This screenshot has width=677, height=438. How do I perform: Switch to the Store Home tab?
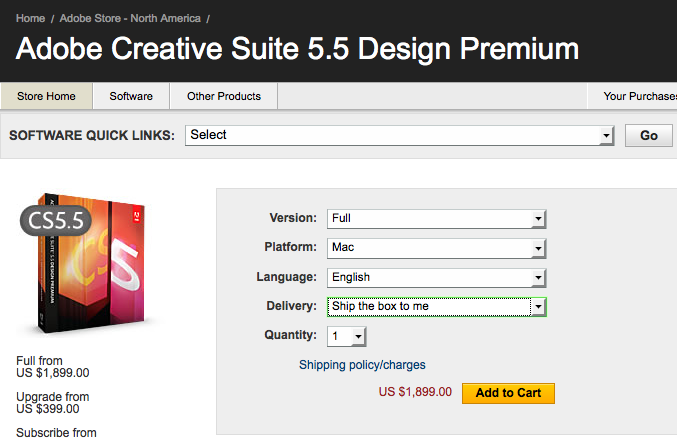click(47, 96)
